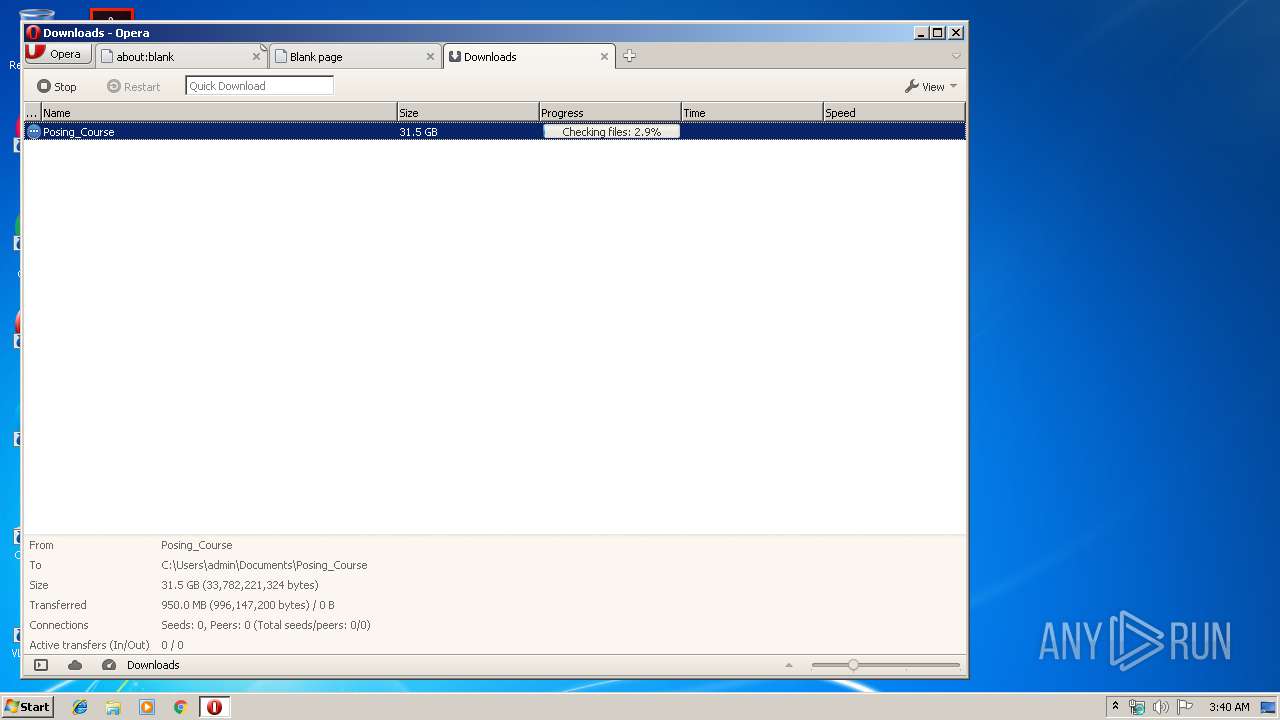Focus the Quick Download input field
Screen dimensions: 1280x720
pyautogui.click(x=259, y=86)
